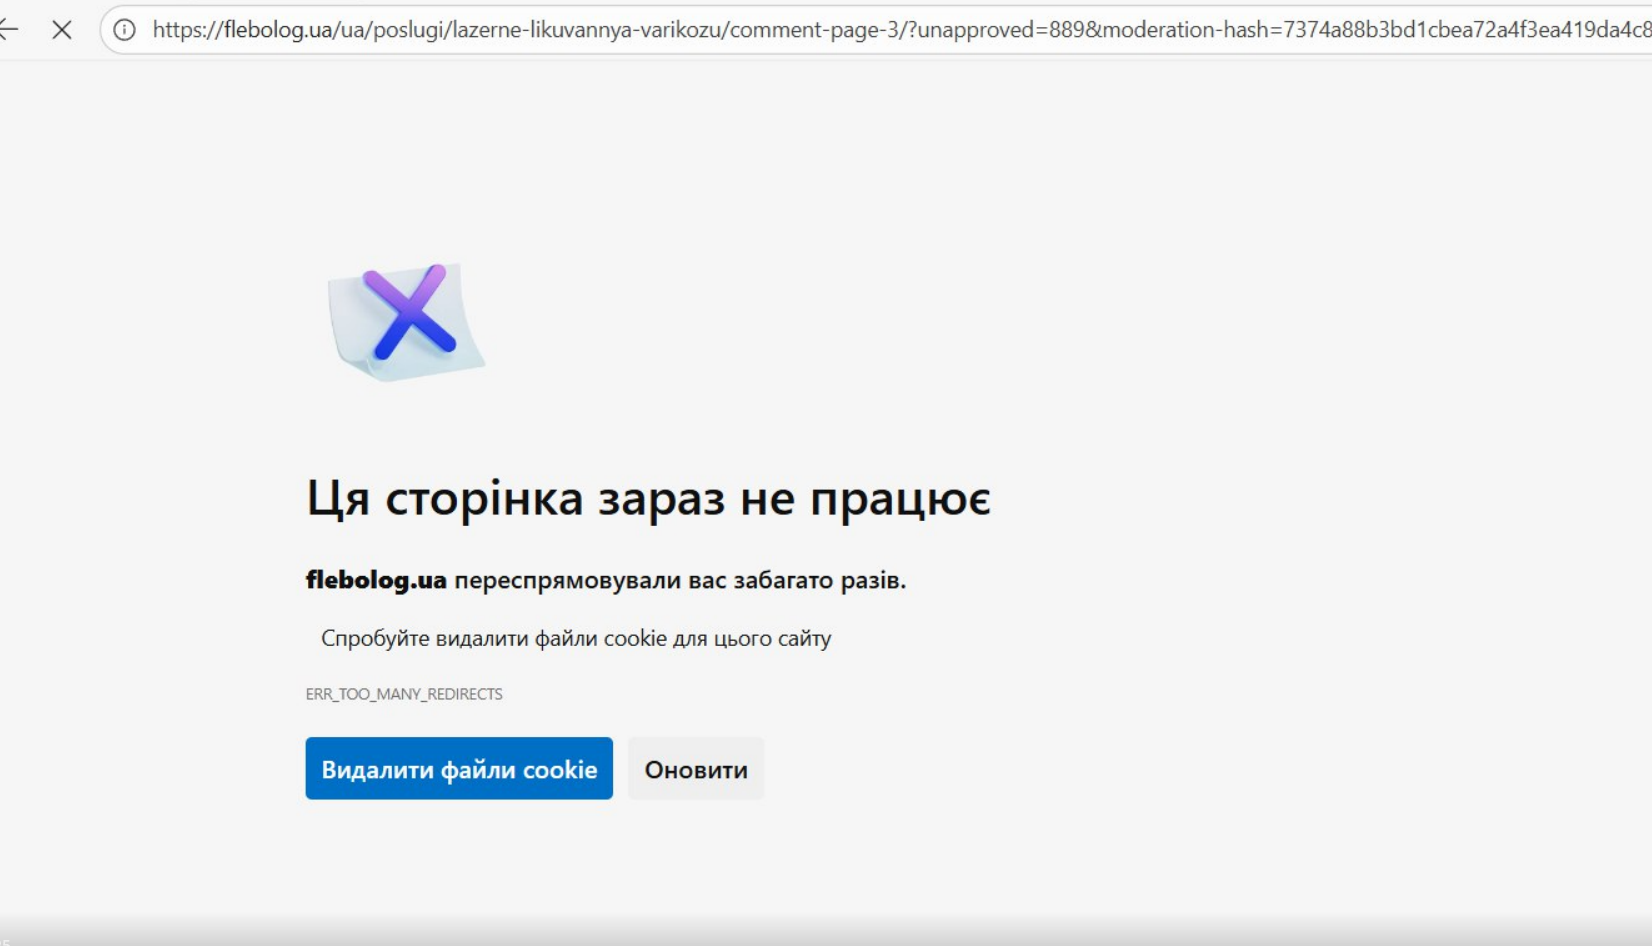Image resolution: width=1652 pixels, height=946 pixels.
Task: Go back with the left arrow icon
Action: (8, 30)
